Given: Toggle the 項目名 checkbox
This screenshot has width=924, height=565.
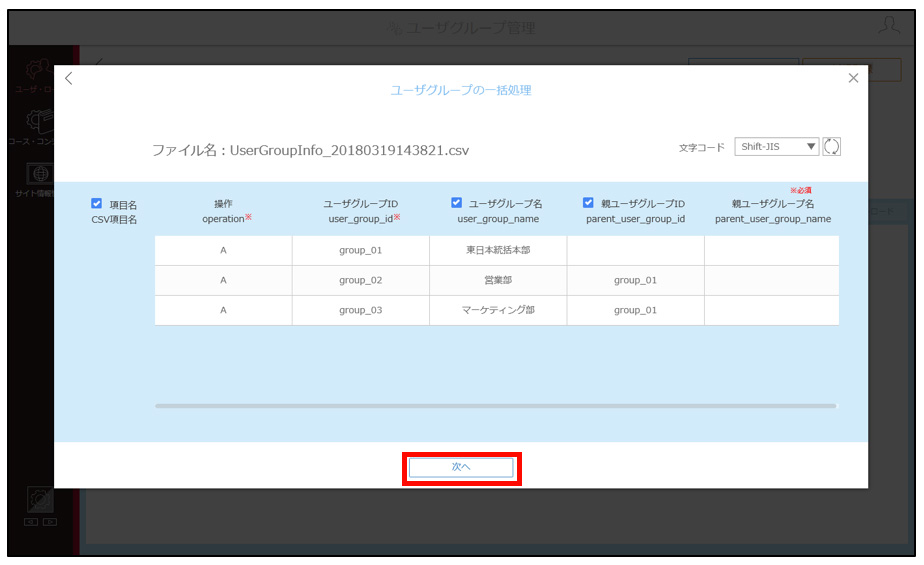Looking at the screenshot, I should (x=97, y=204).
